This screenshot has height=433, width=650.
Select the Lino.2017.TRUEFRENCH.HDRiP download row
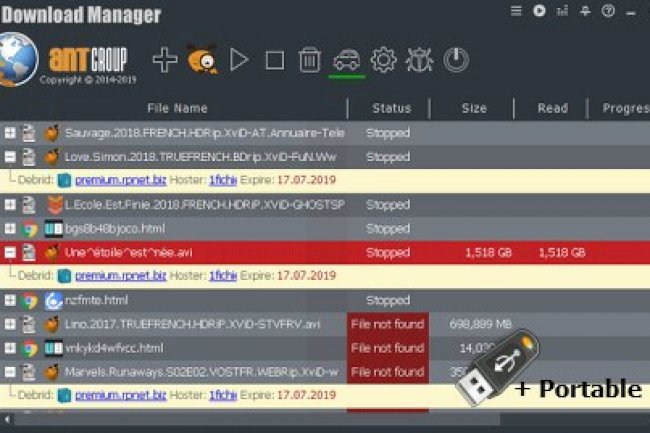point(325,324)
